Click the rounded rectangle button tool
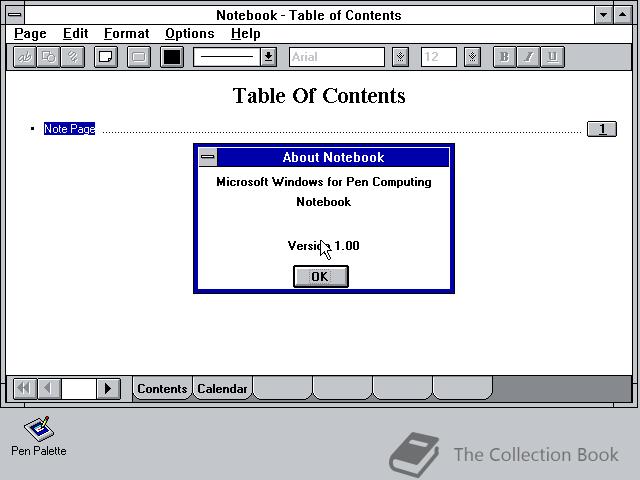 (x=139, y=57)
